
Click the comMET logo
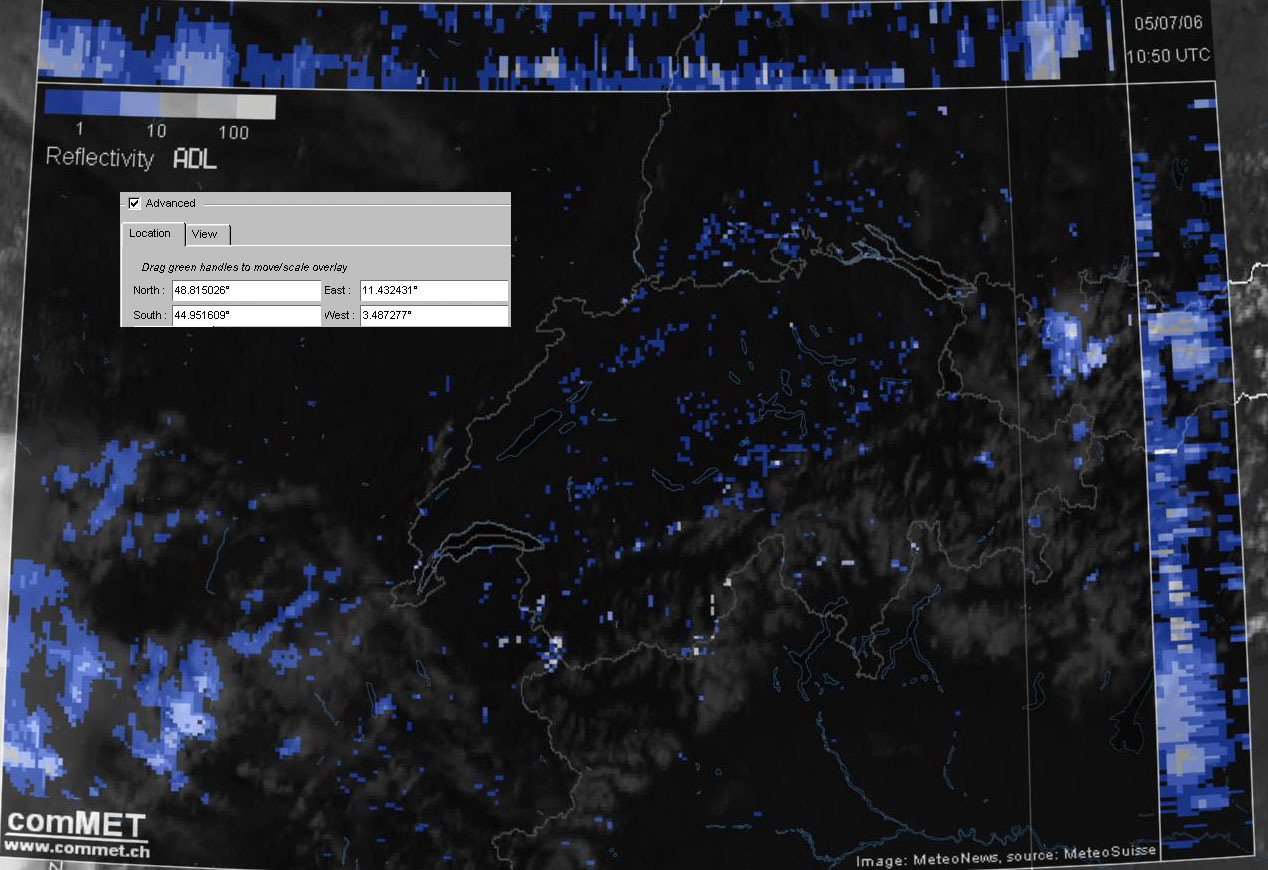tap(77, 825)
